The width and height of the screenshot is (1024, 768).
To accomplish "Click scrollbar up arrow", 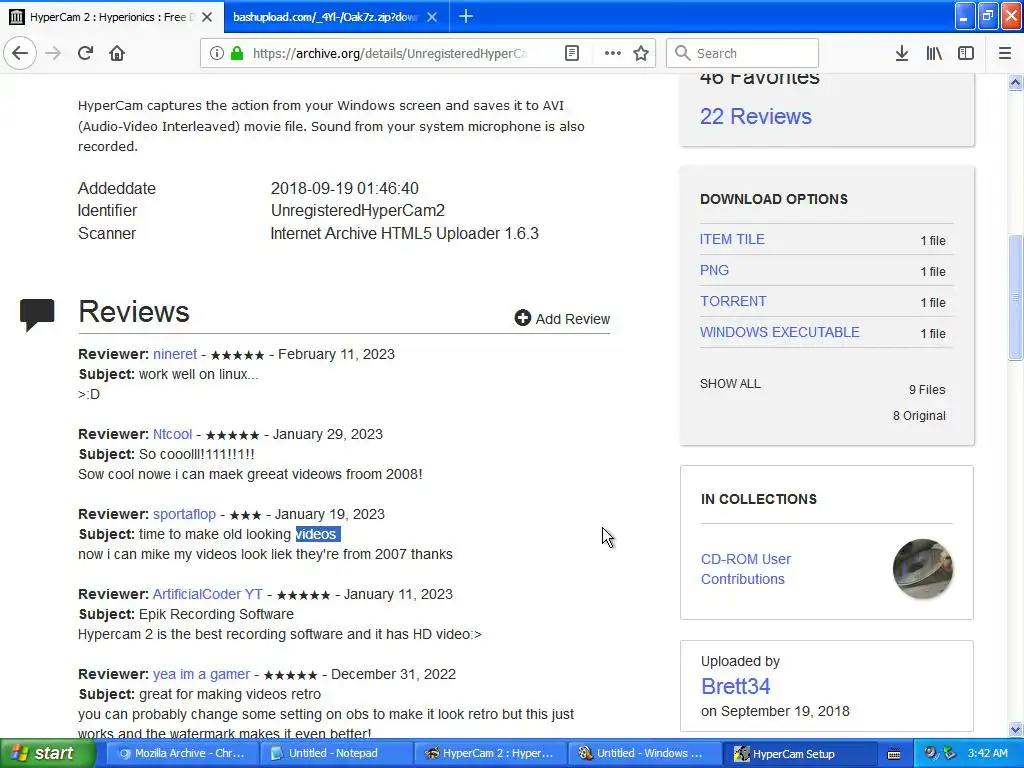I will tap(1015, 82).
